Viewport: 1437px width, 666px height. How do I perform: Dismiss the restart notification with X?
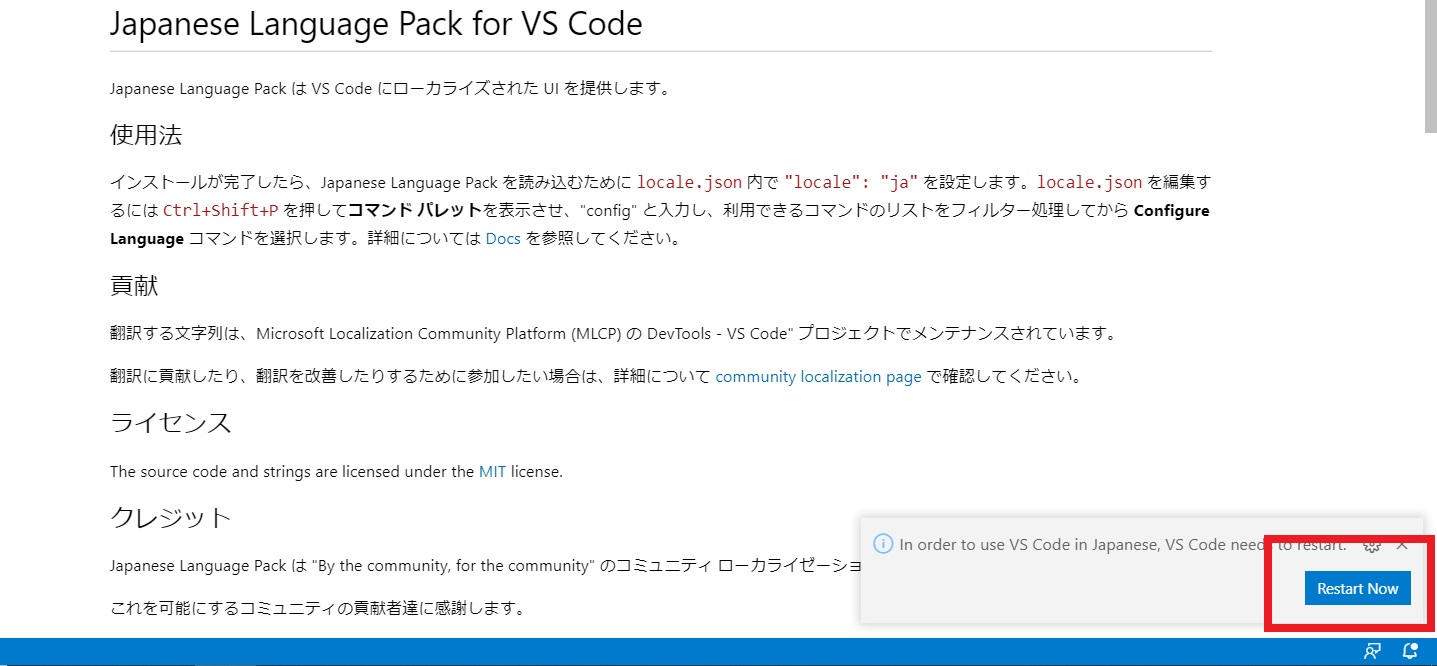1402,545
